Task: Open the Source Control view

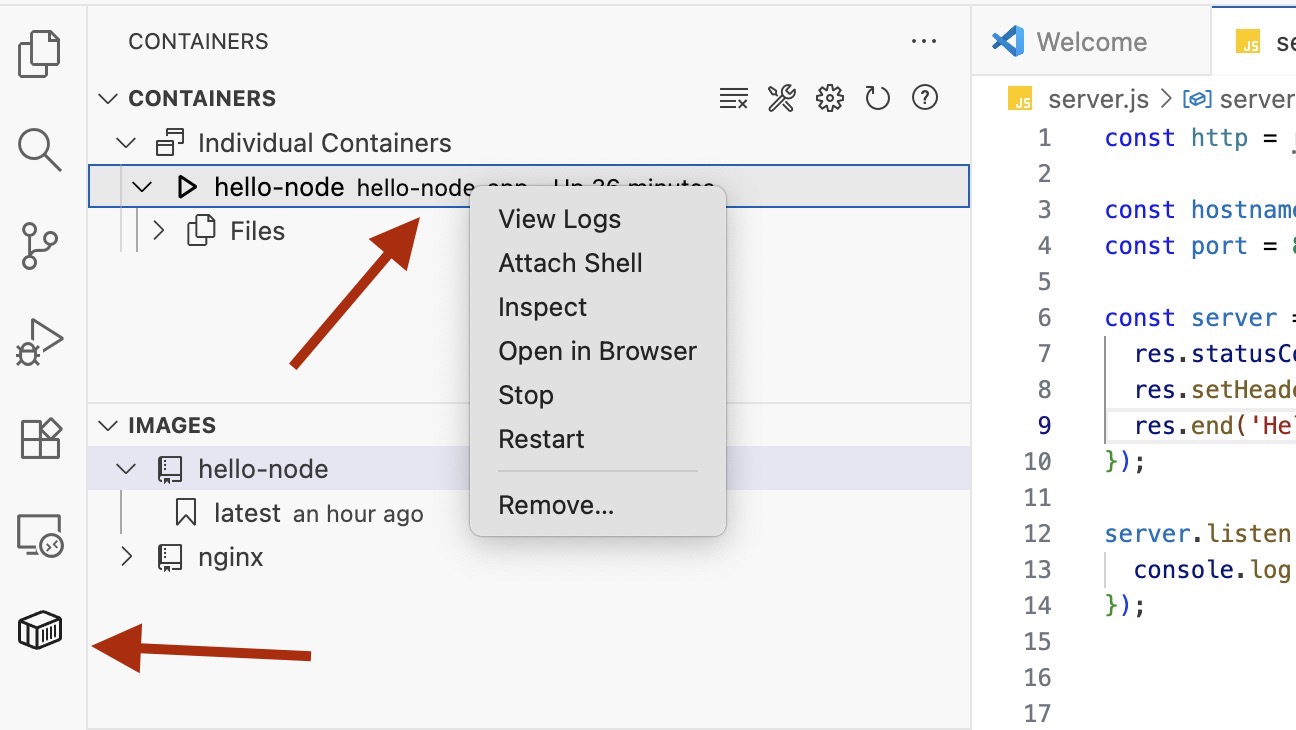Action: (40, 246)
